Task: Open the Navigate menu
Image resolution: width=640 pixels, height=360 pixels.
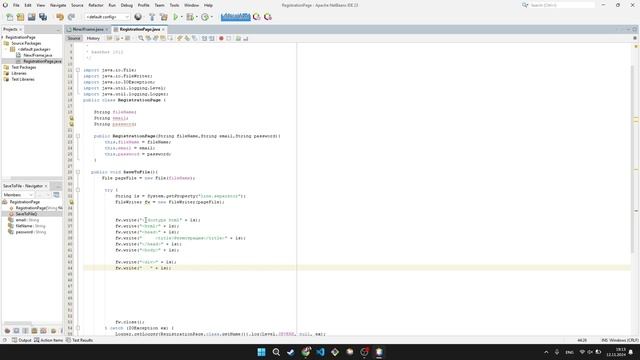Action: click(58, 5)
